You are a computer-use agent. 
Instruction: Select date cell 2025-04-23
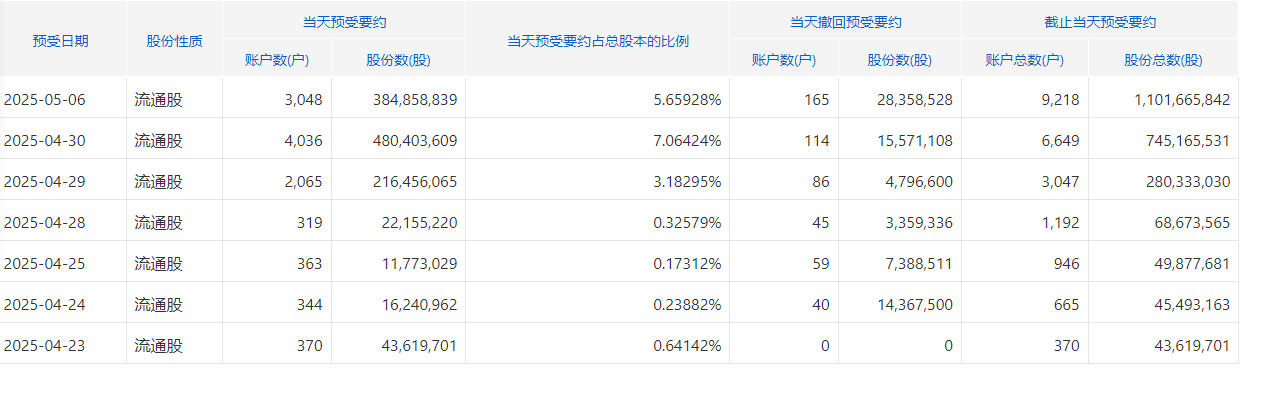pyautogui.click(x=45, y=345)
